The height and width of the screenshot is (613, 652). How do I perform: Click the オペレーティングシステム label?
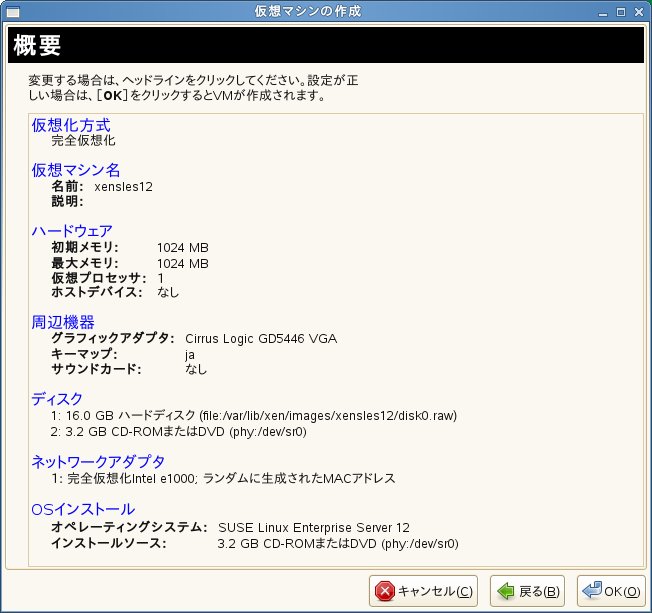click(x=129, y=527)
